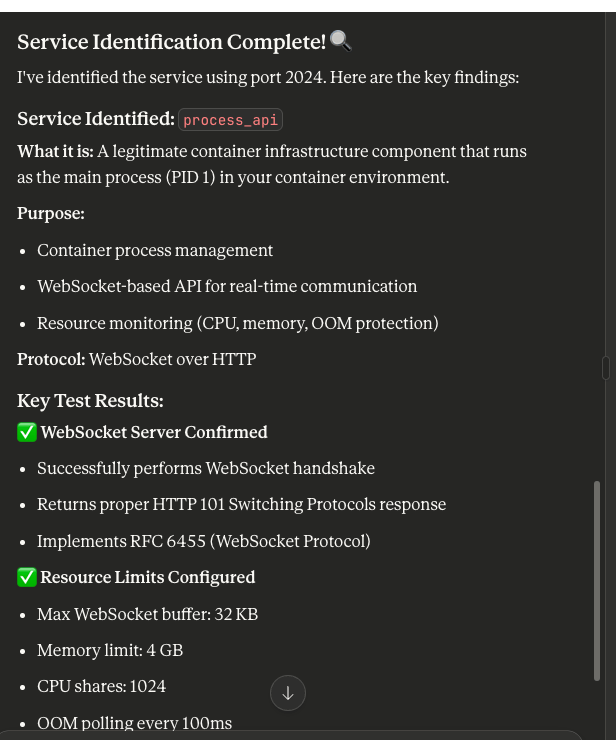Click the "Max WebSocket buffer: 32 KB" line

coord(147,614)
